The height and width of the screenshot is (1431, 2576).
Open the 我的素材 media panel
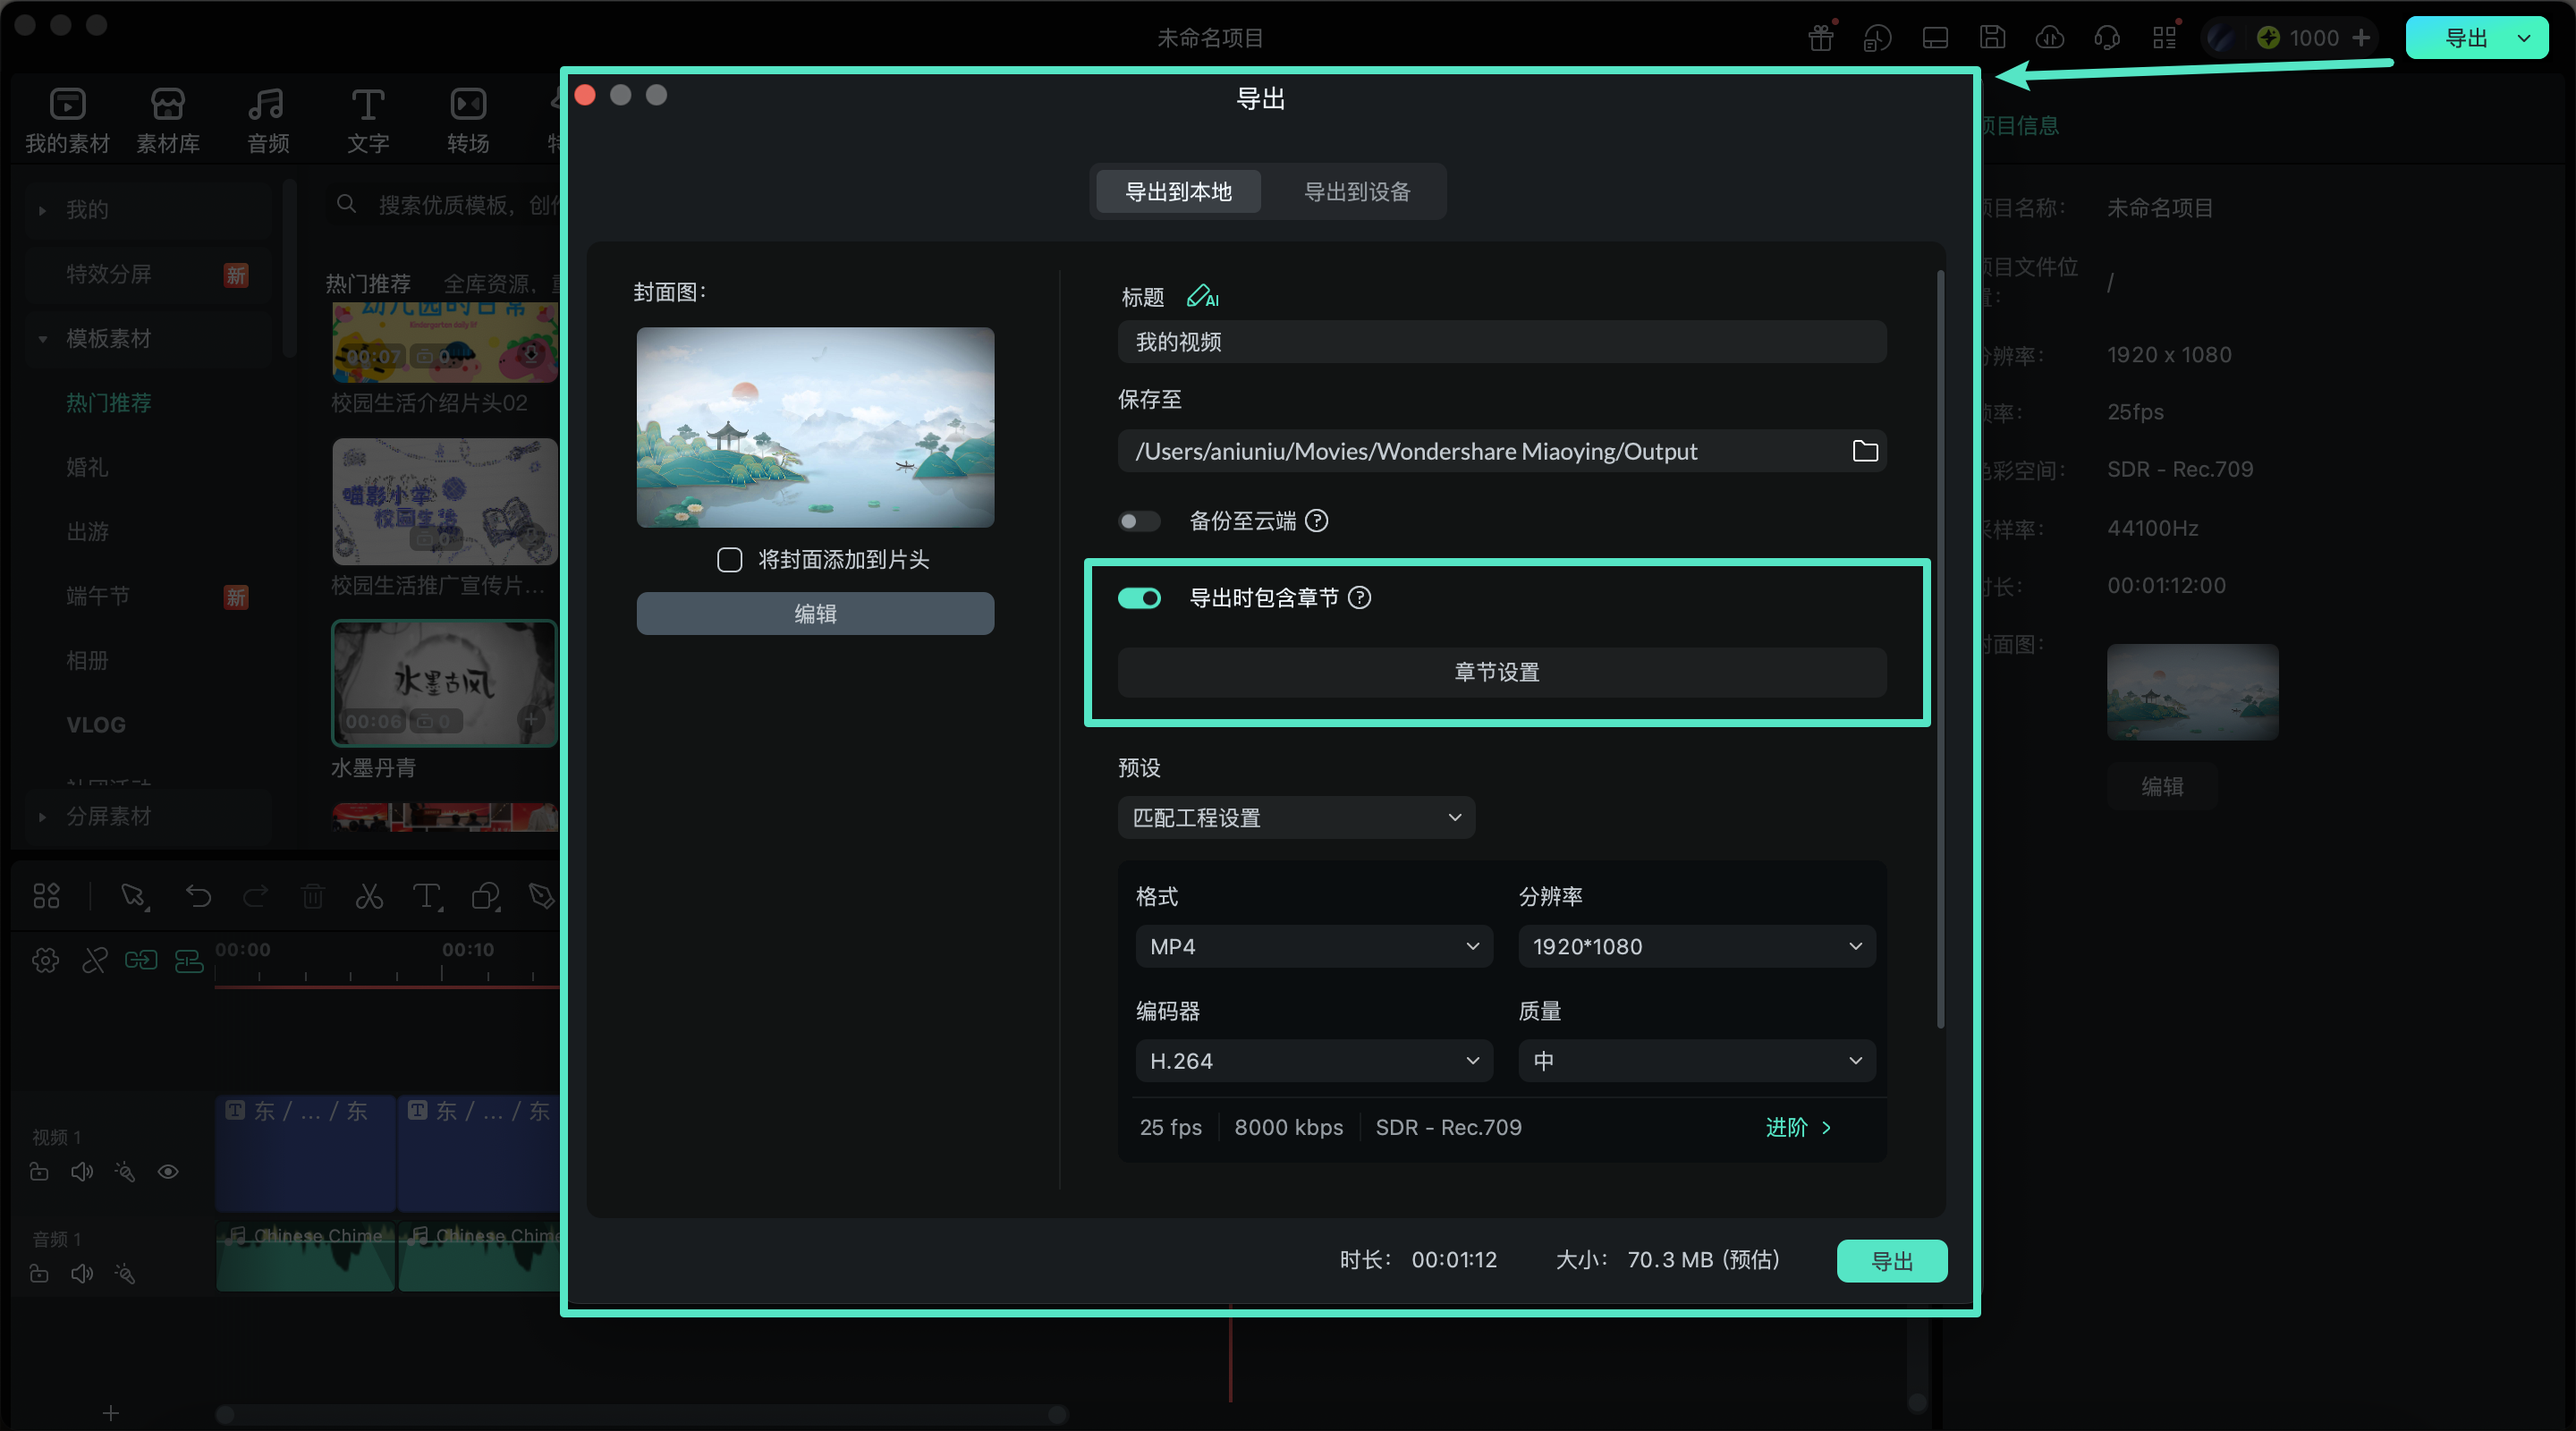click(x=67, y=120)
